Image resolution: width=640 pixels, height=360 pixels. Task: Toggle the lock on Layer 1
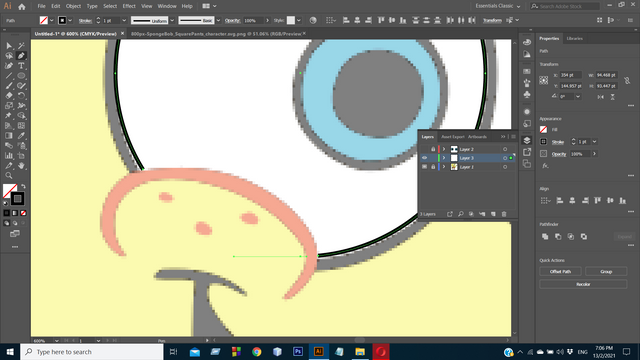pyautogui.click(x=433, y=167)
